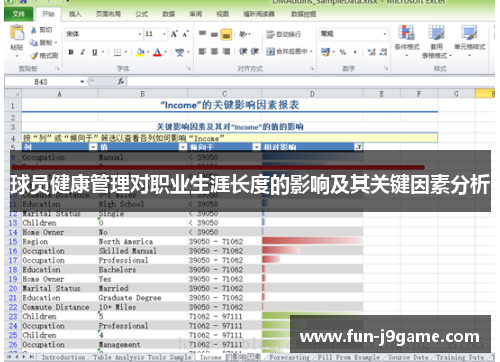The height and width of the screenshot is (362, 500).
Task: Open the filter dropdown on the first table header
Action: (93, 147)
